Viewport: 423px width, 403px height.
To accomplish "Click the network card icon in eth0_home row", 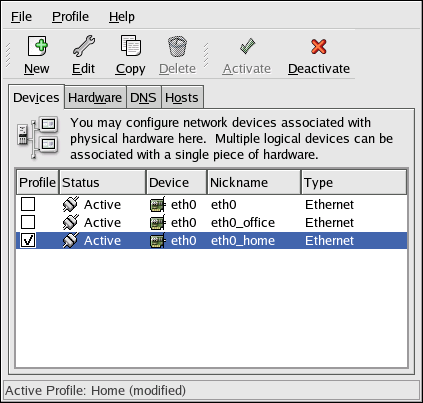I will click(x=157, y=241).
